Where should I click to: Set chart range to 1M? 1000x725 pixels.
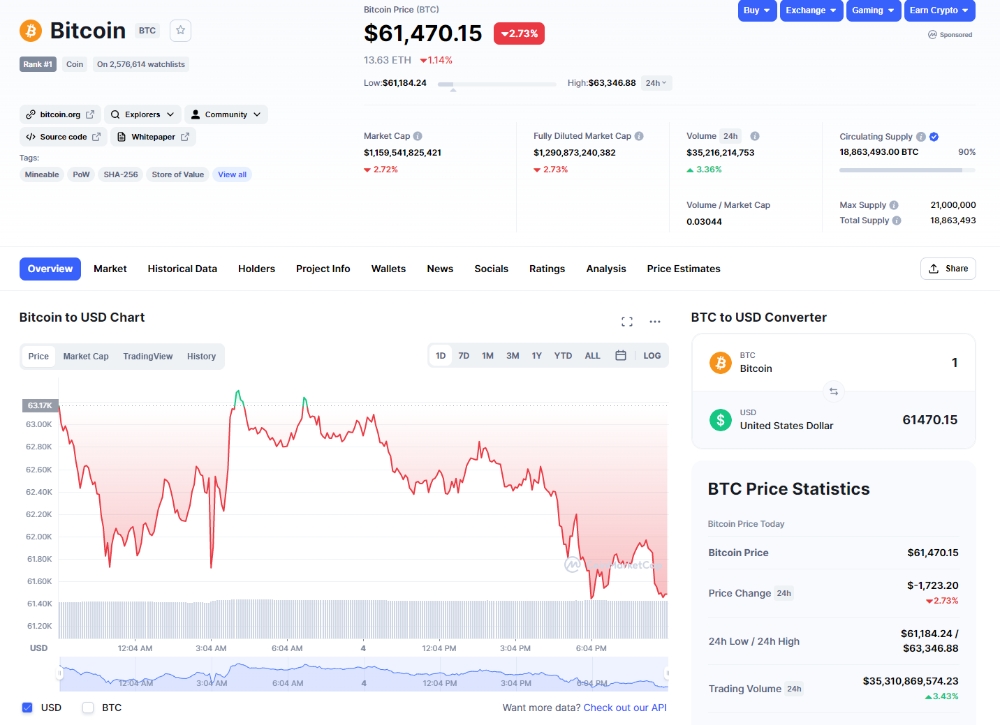[x=488, y=355]
